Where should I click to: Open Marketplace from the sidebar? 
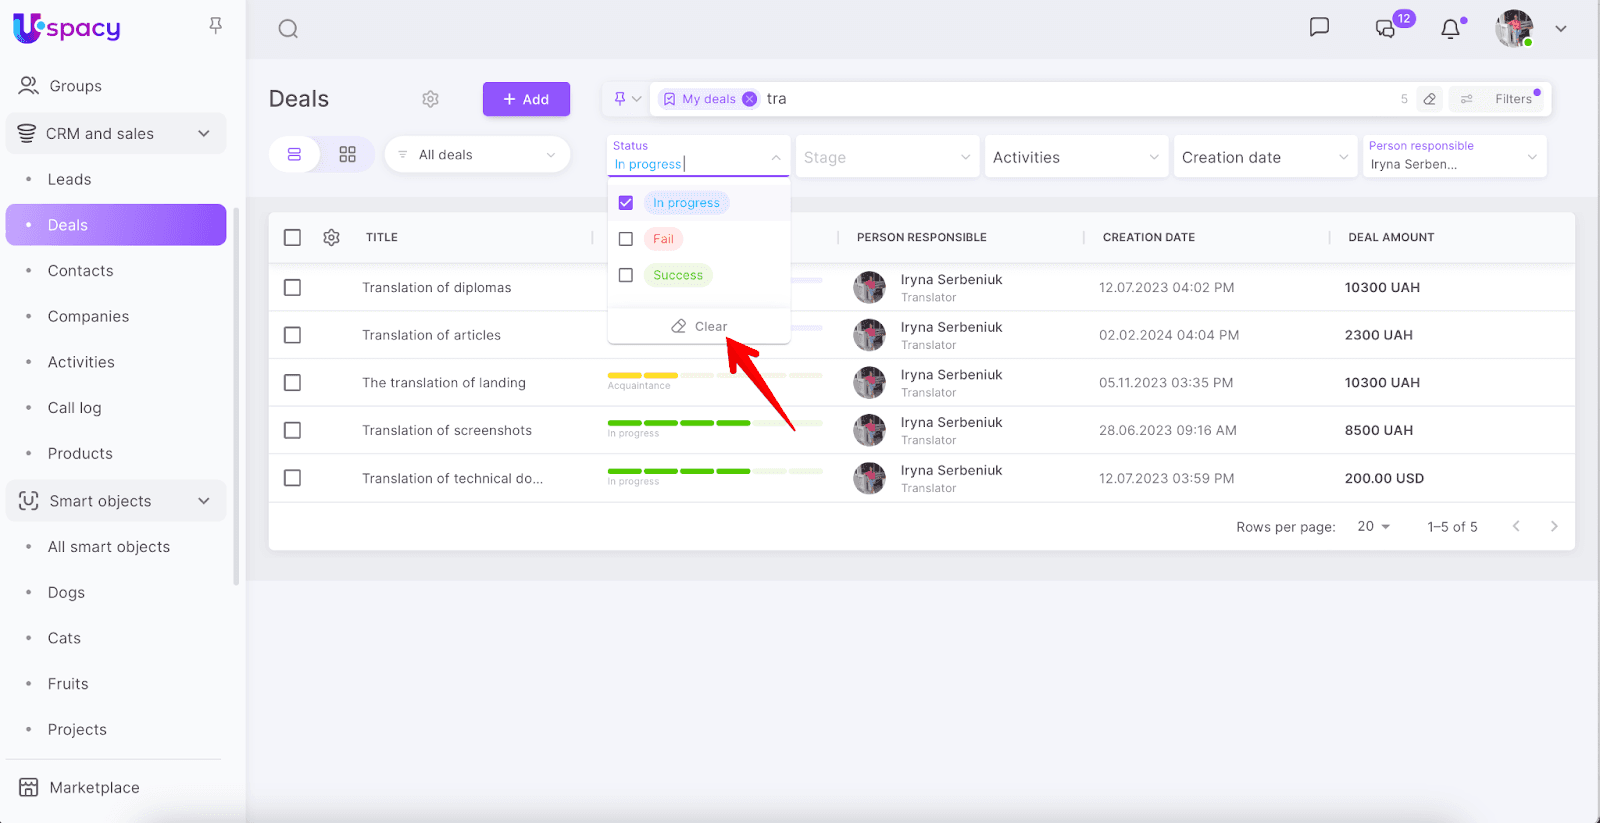coord(94,788)
